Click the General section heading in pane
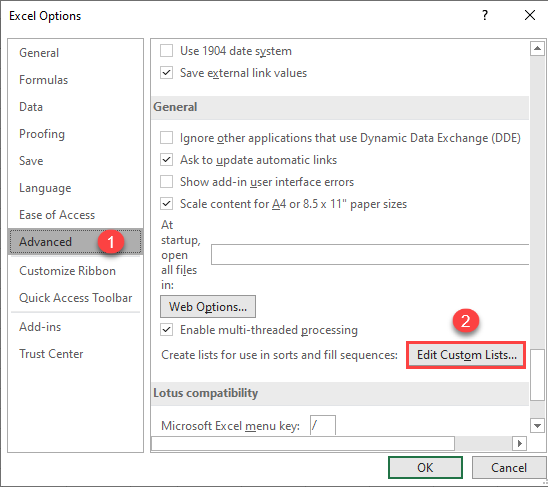 175,107
